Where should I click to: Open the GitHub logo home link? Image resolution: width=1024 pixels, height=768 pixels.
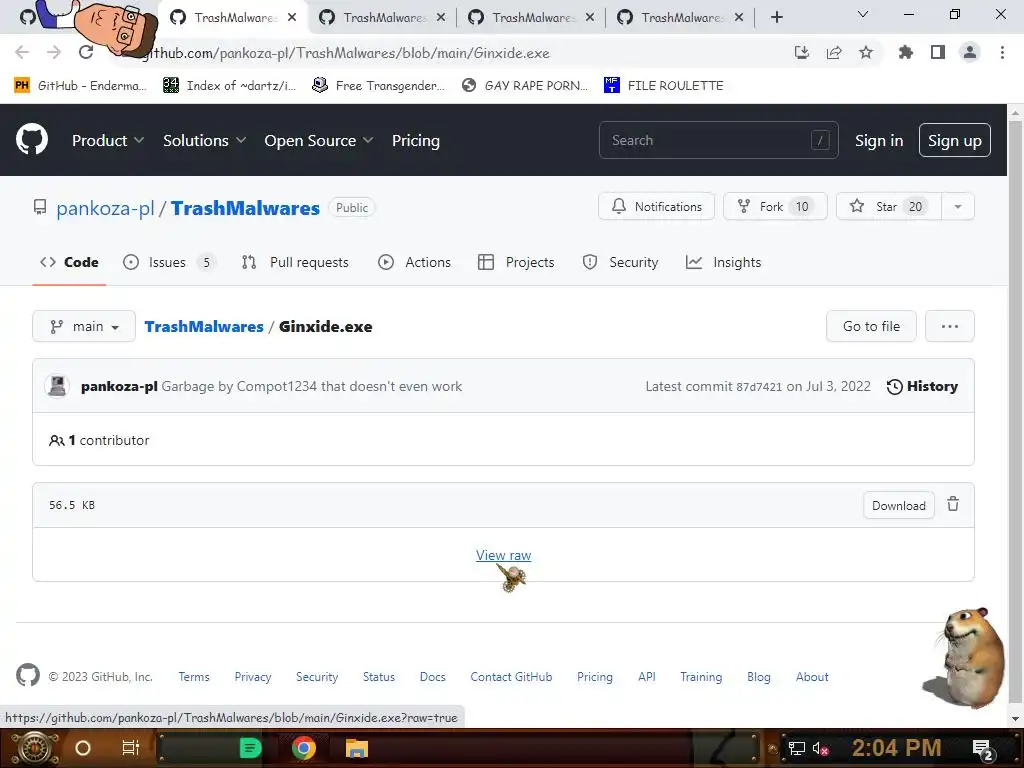pyautogui.click(x=31, y=139)
